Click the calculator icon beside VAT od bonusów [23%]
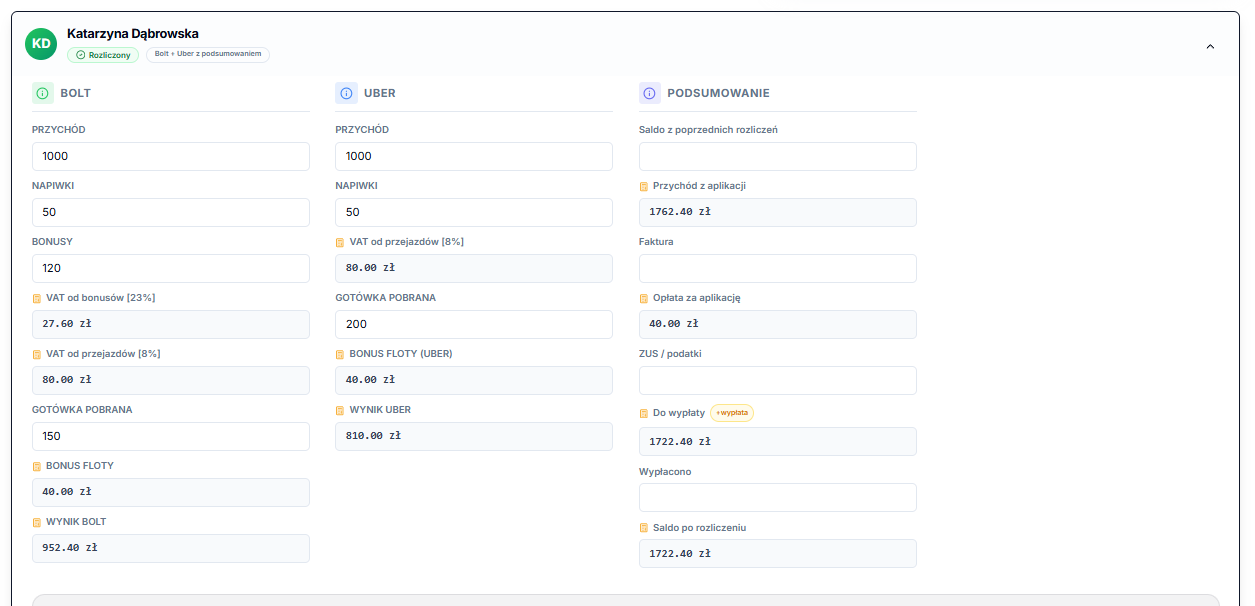Viewport: 1255px width, 606px height. [x=37, y=298]
